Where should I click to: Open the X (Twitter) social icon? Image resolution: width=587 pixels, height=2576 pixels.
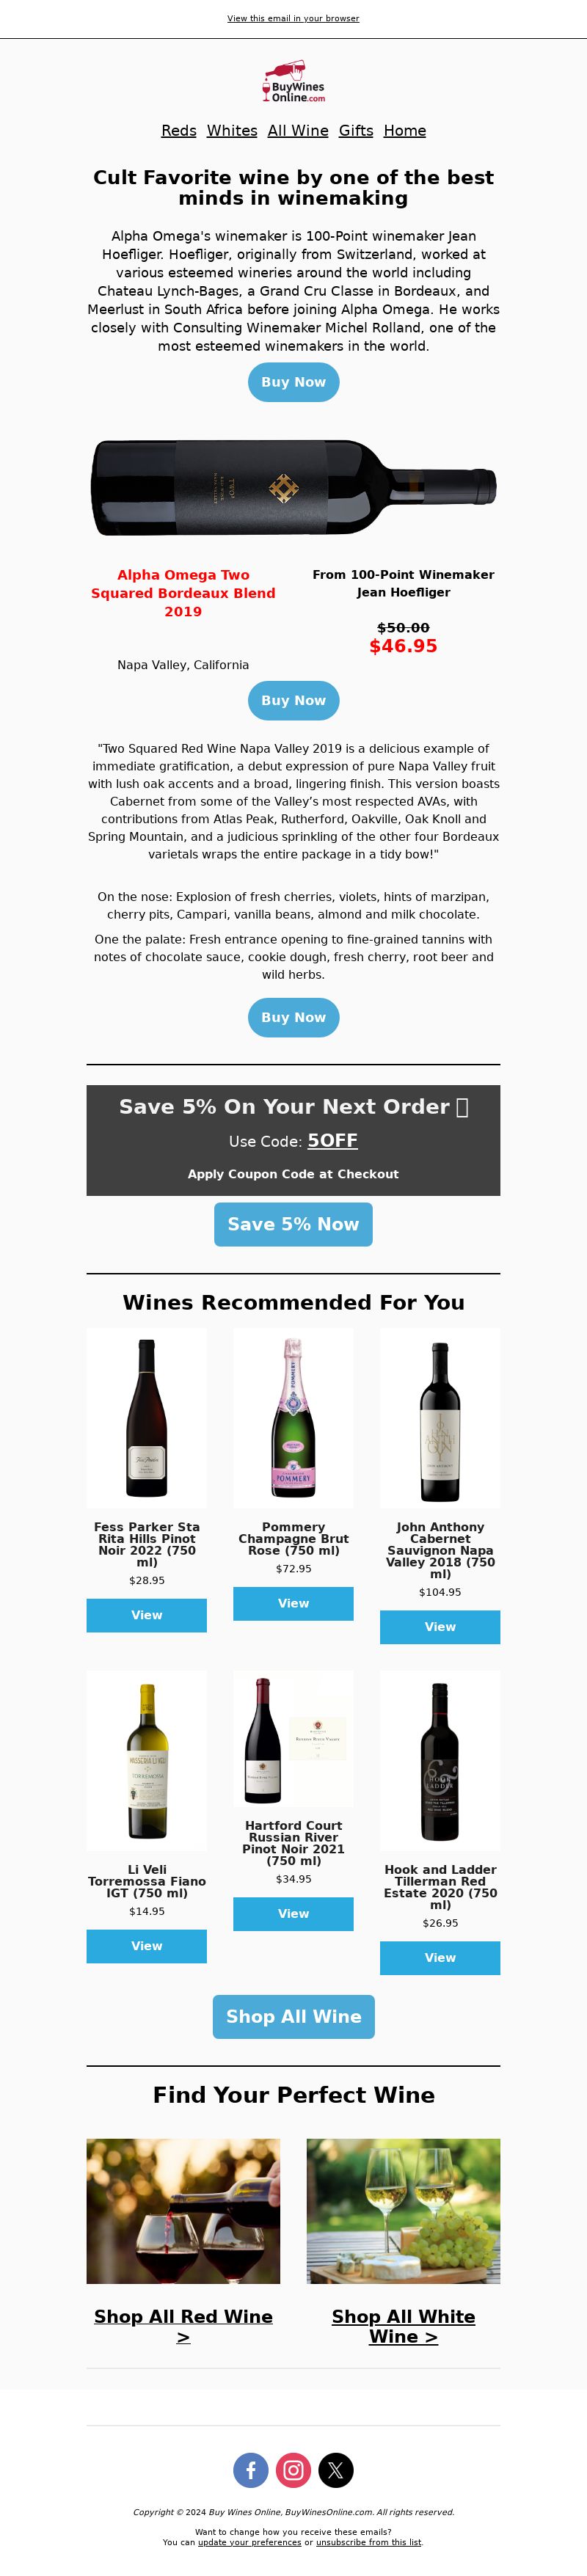pyautogui.click(x=336, y=2470)
